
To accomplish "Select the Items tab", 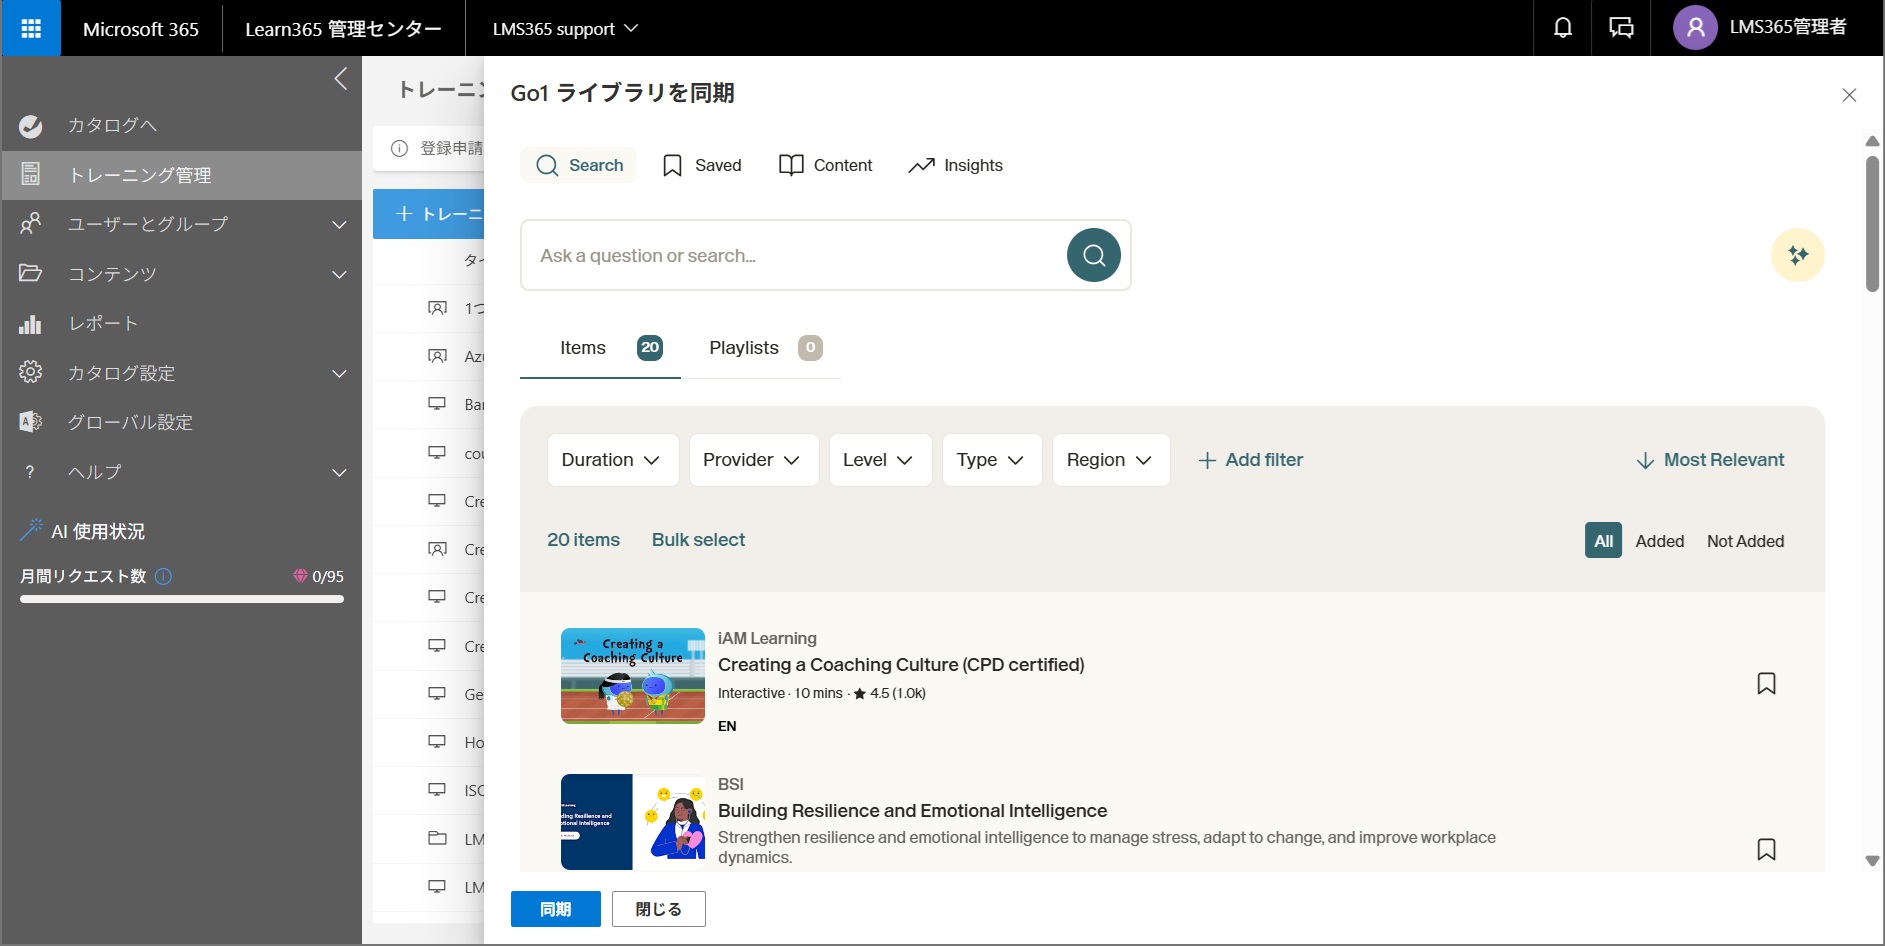I will (x=601, y=348).
